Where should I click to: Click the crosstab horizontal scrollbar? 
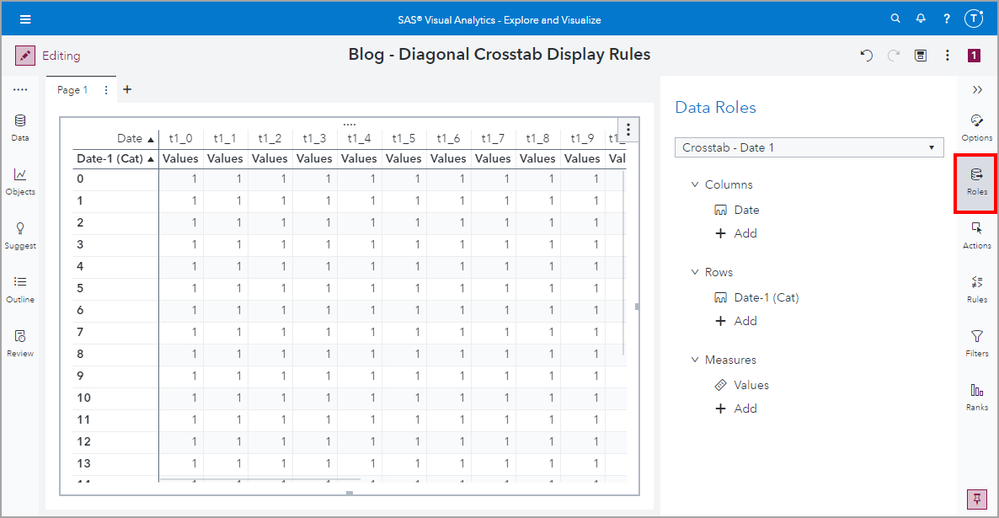point(259,479)
